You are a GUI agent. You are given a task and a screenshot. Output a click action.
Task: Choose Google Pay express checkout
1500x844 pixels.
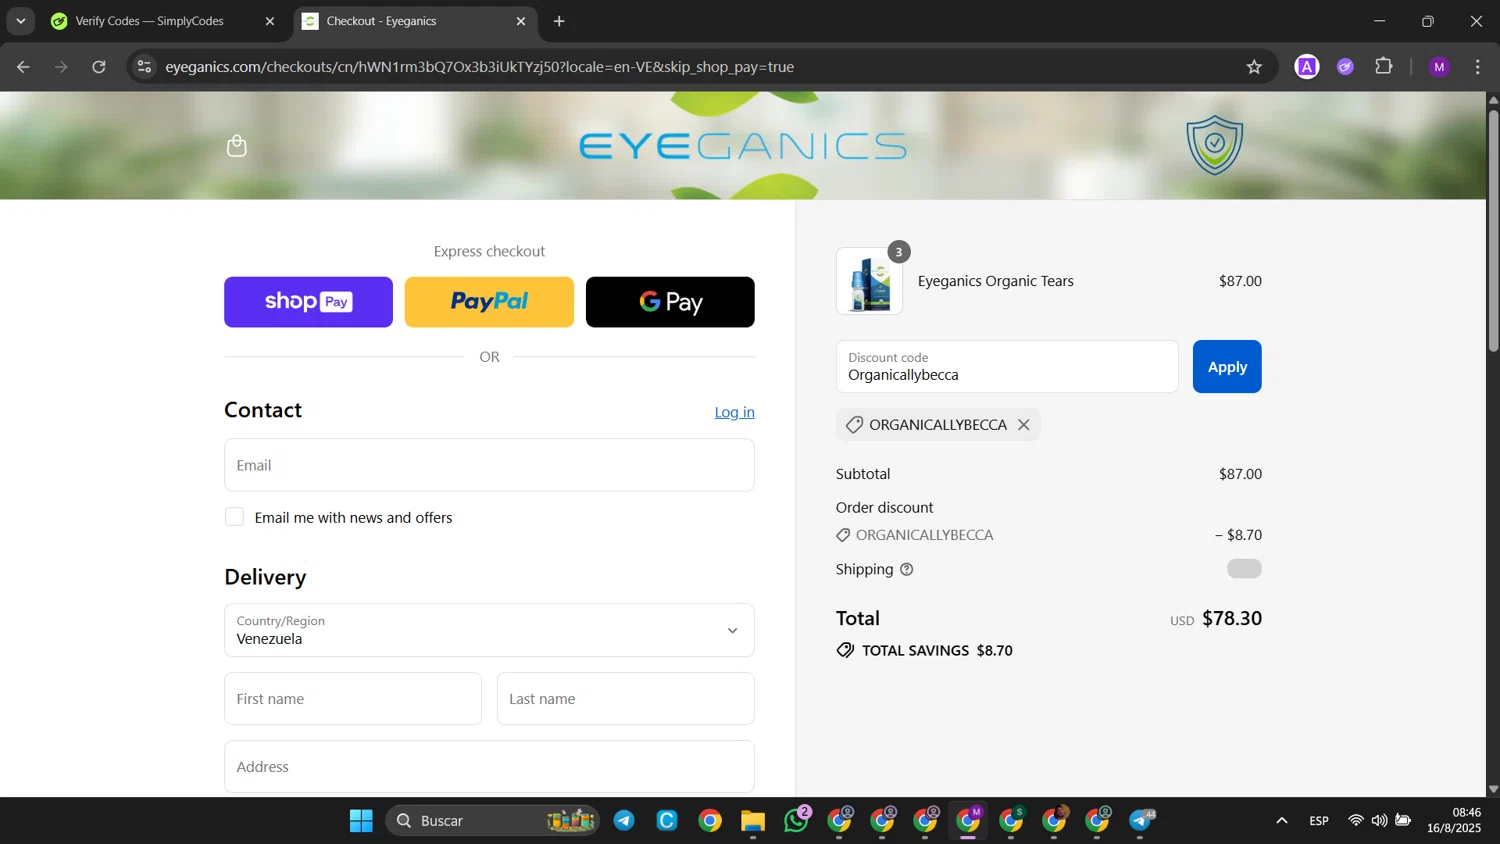point(670,302)
